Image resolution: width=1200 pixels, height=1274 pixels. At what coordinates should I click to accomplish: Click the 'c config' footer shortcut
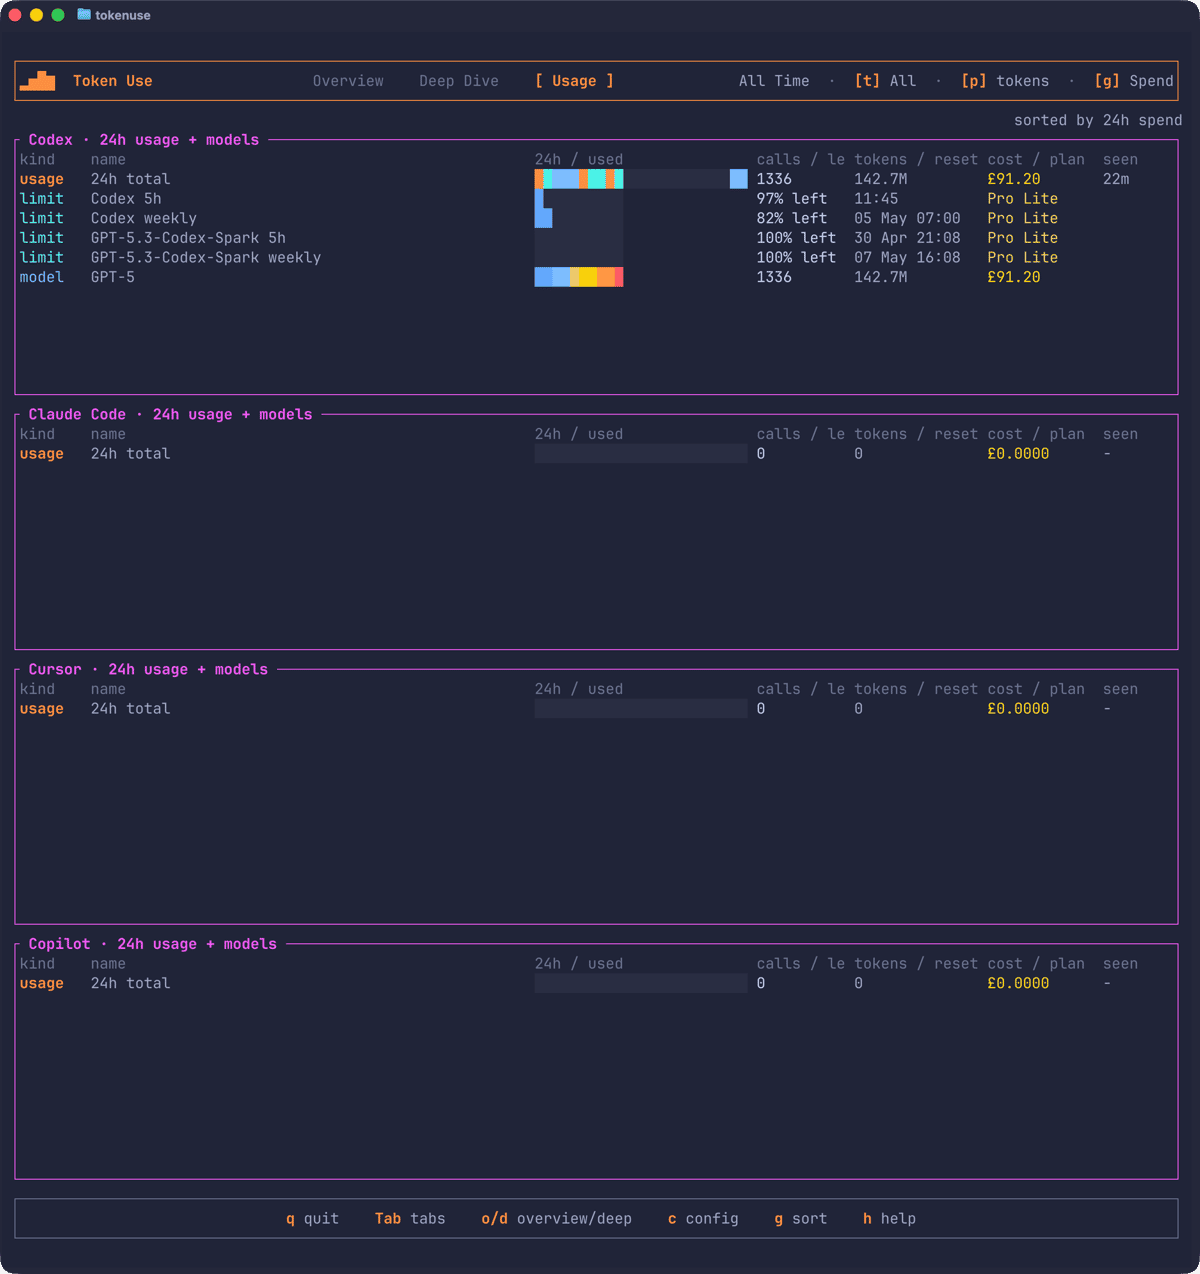pos(703,1219)
